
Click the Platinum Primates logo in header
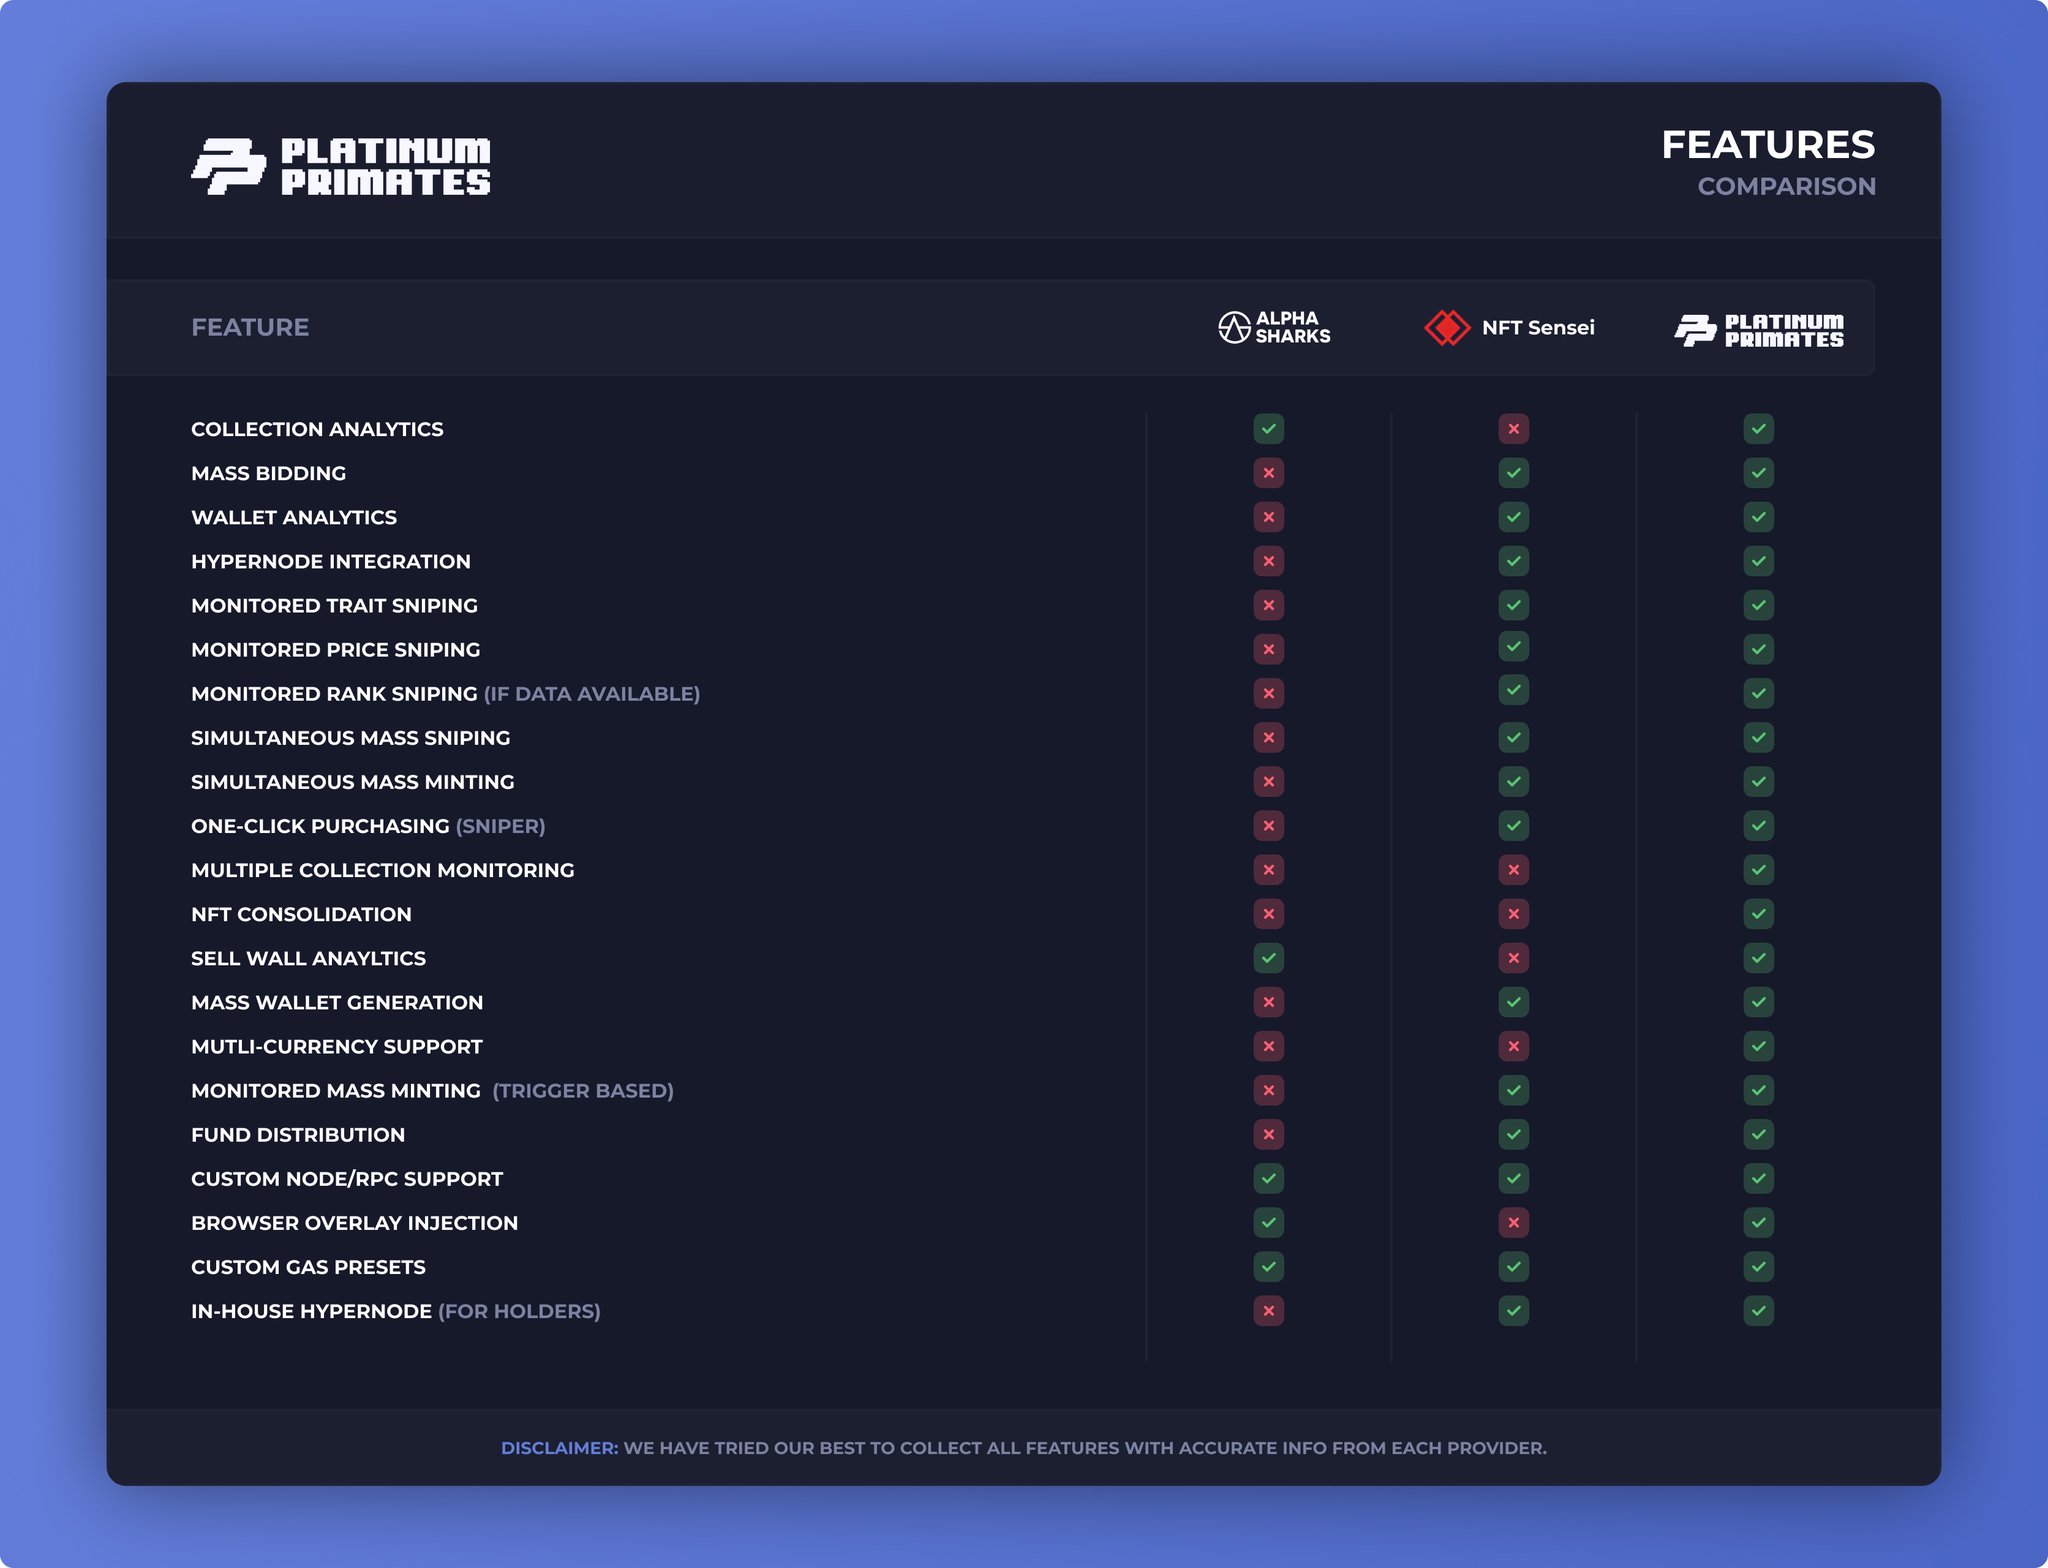(341, 166)
